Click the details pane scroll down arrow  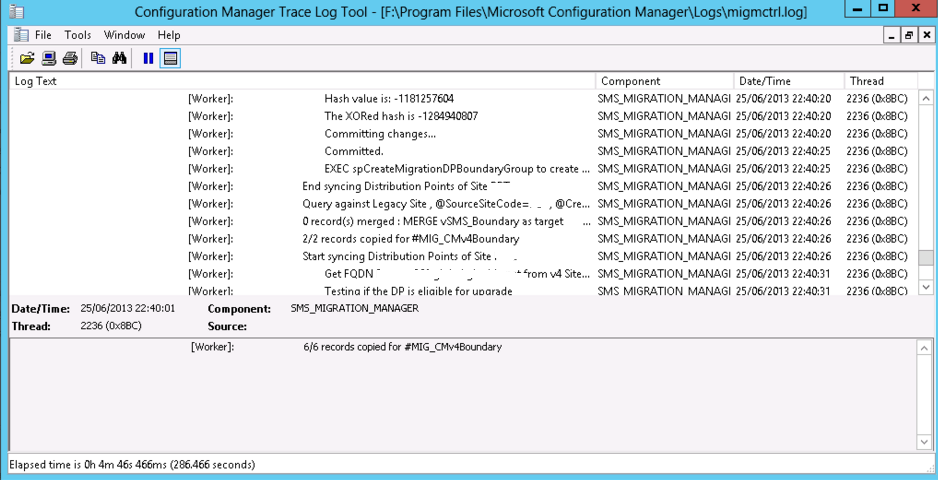(x=924, y=442)
